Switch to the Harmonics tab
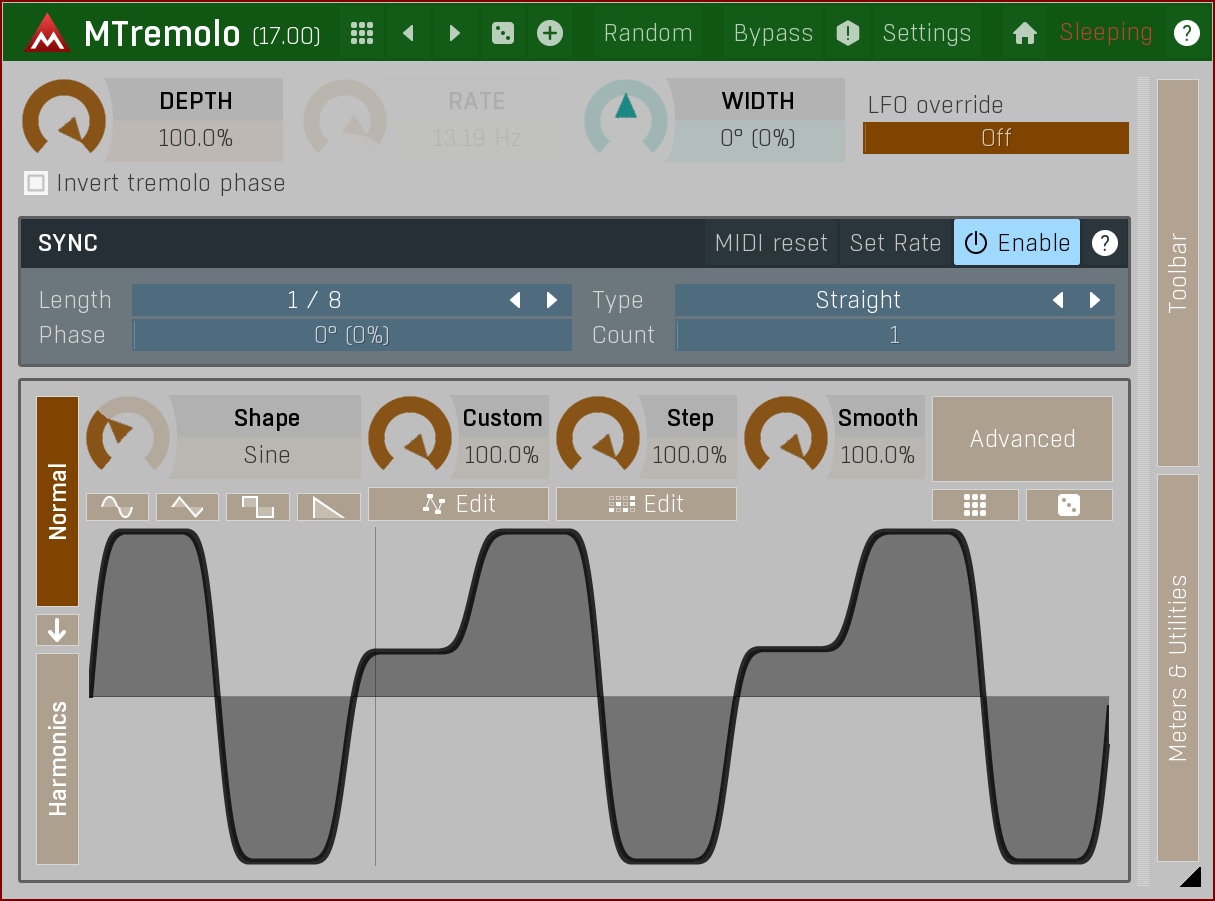Screen dimensions: 1215x901 [x=57, y=758]
